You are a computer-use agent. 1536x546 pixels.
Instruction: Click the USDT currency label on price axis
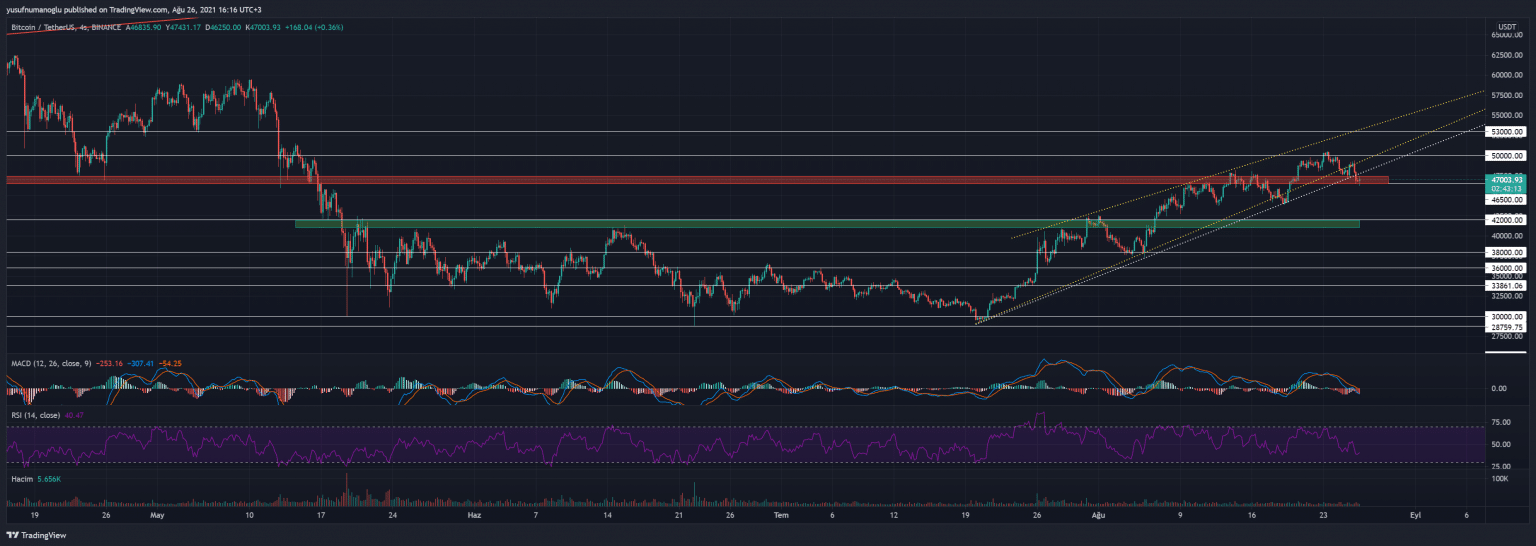[1505, 26]
